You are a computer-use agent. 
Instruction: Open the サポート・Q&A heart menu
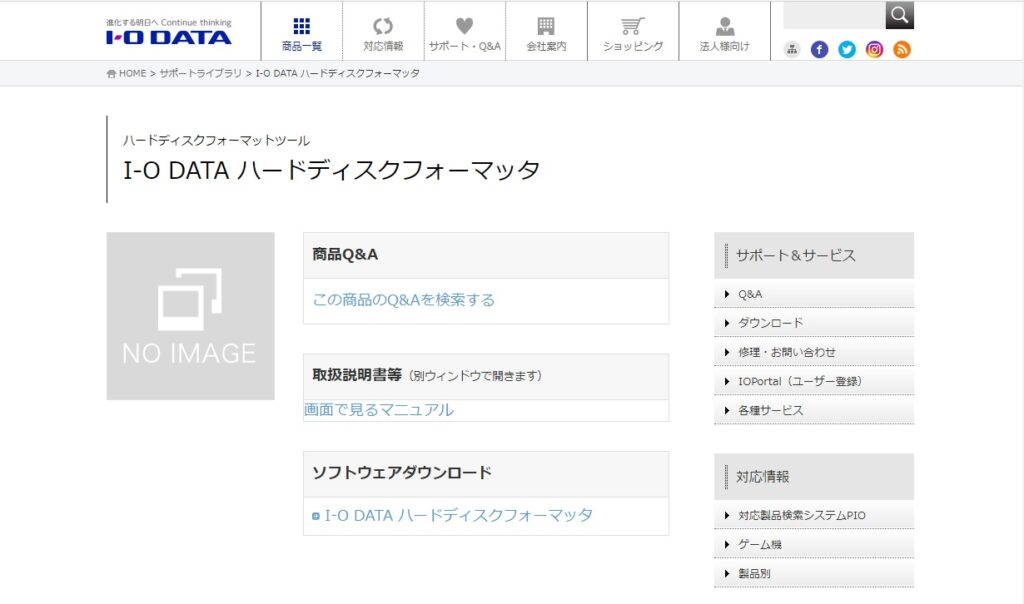tap(464, 34)
